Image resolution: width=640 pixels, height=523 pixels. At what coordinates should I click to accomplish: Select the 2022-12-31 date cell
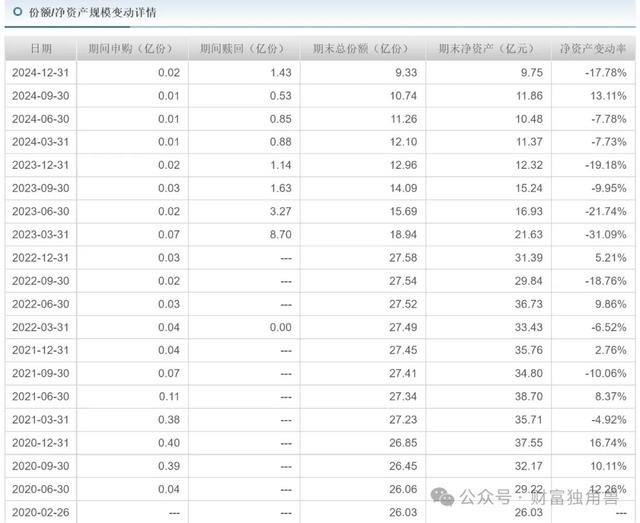pyautogui.click(x=40, y=258)
